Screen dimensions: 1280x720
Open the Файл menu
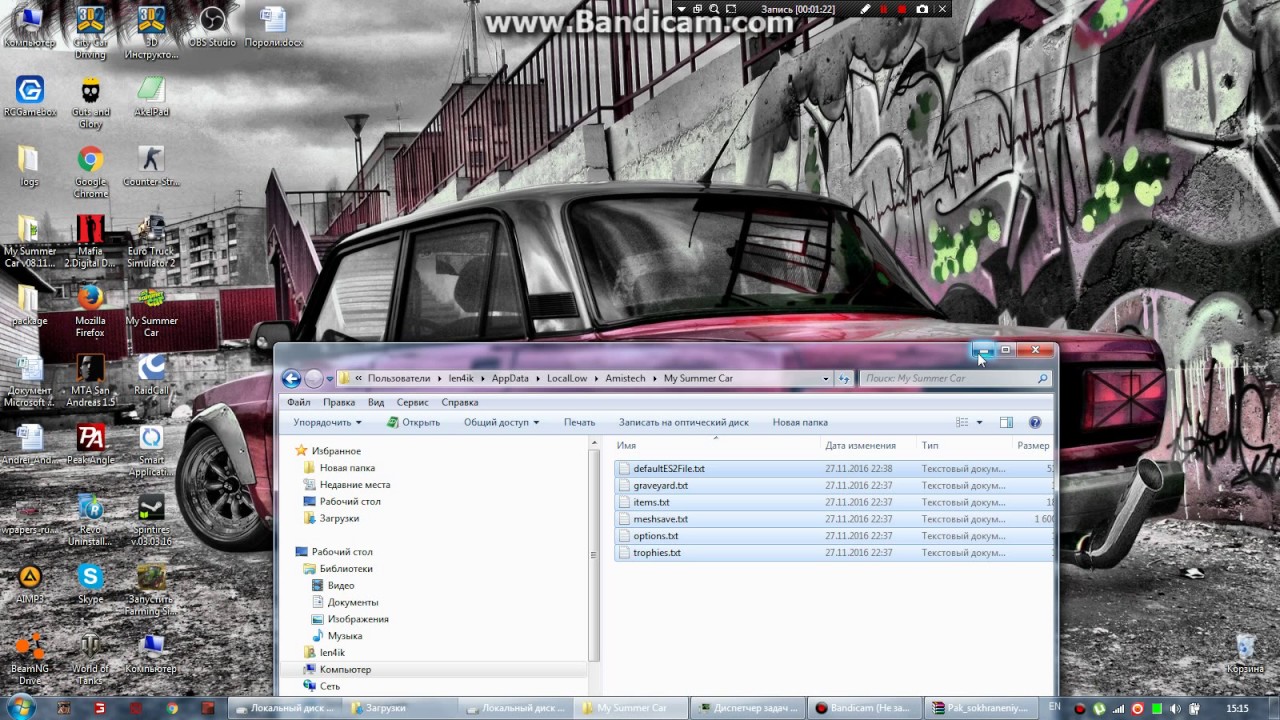tap(298, 402)
